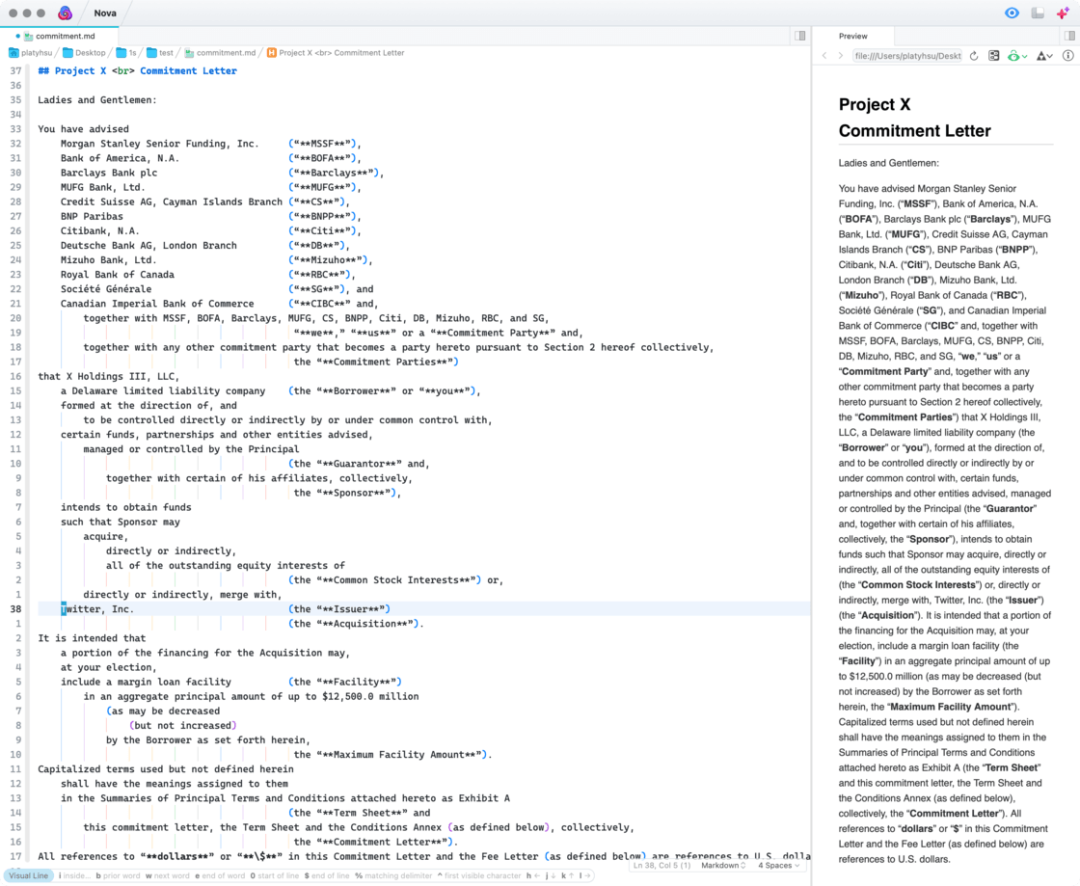Click the preview layout options icon

coord(993,56)
